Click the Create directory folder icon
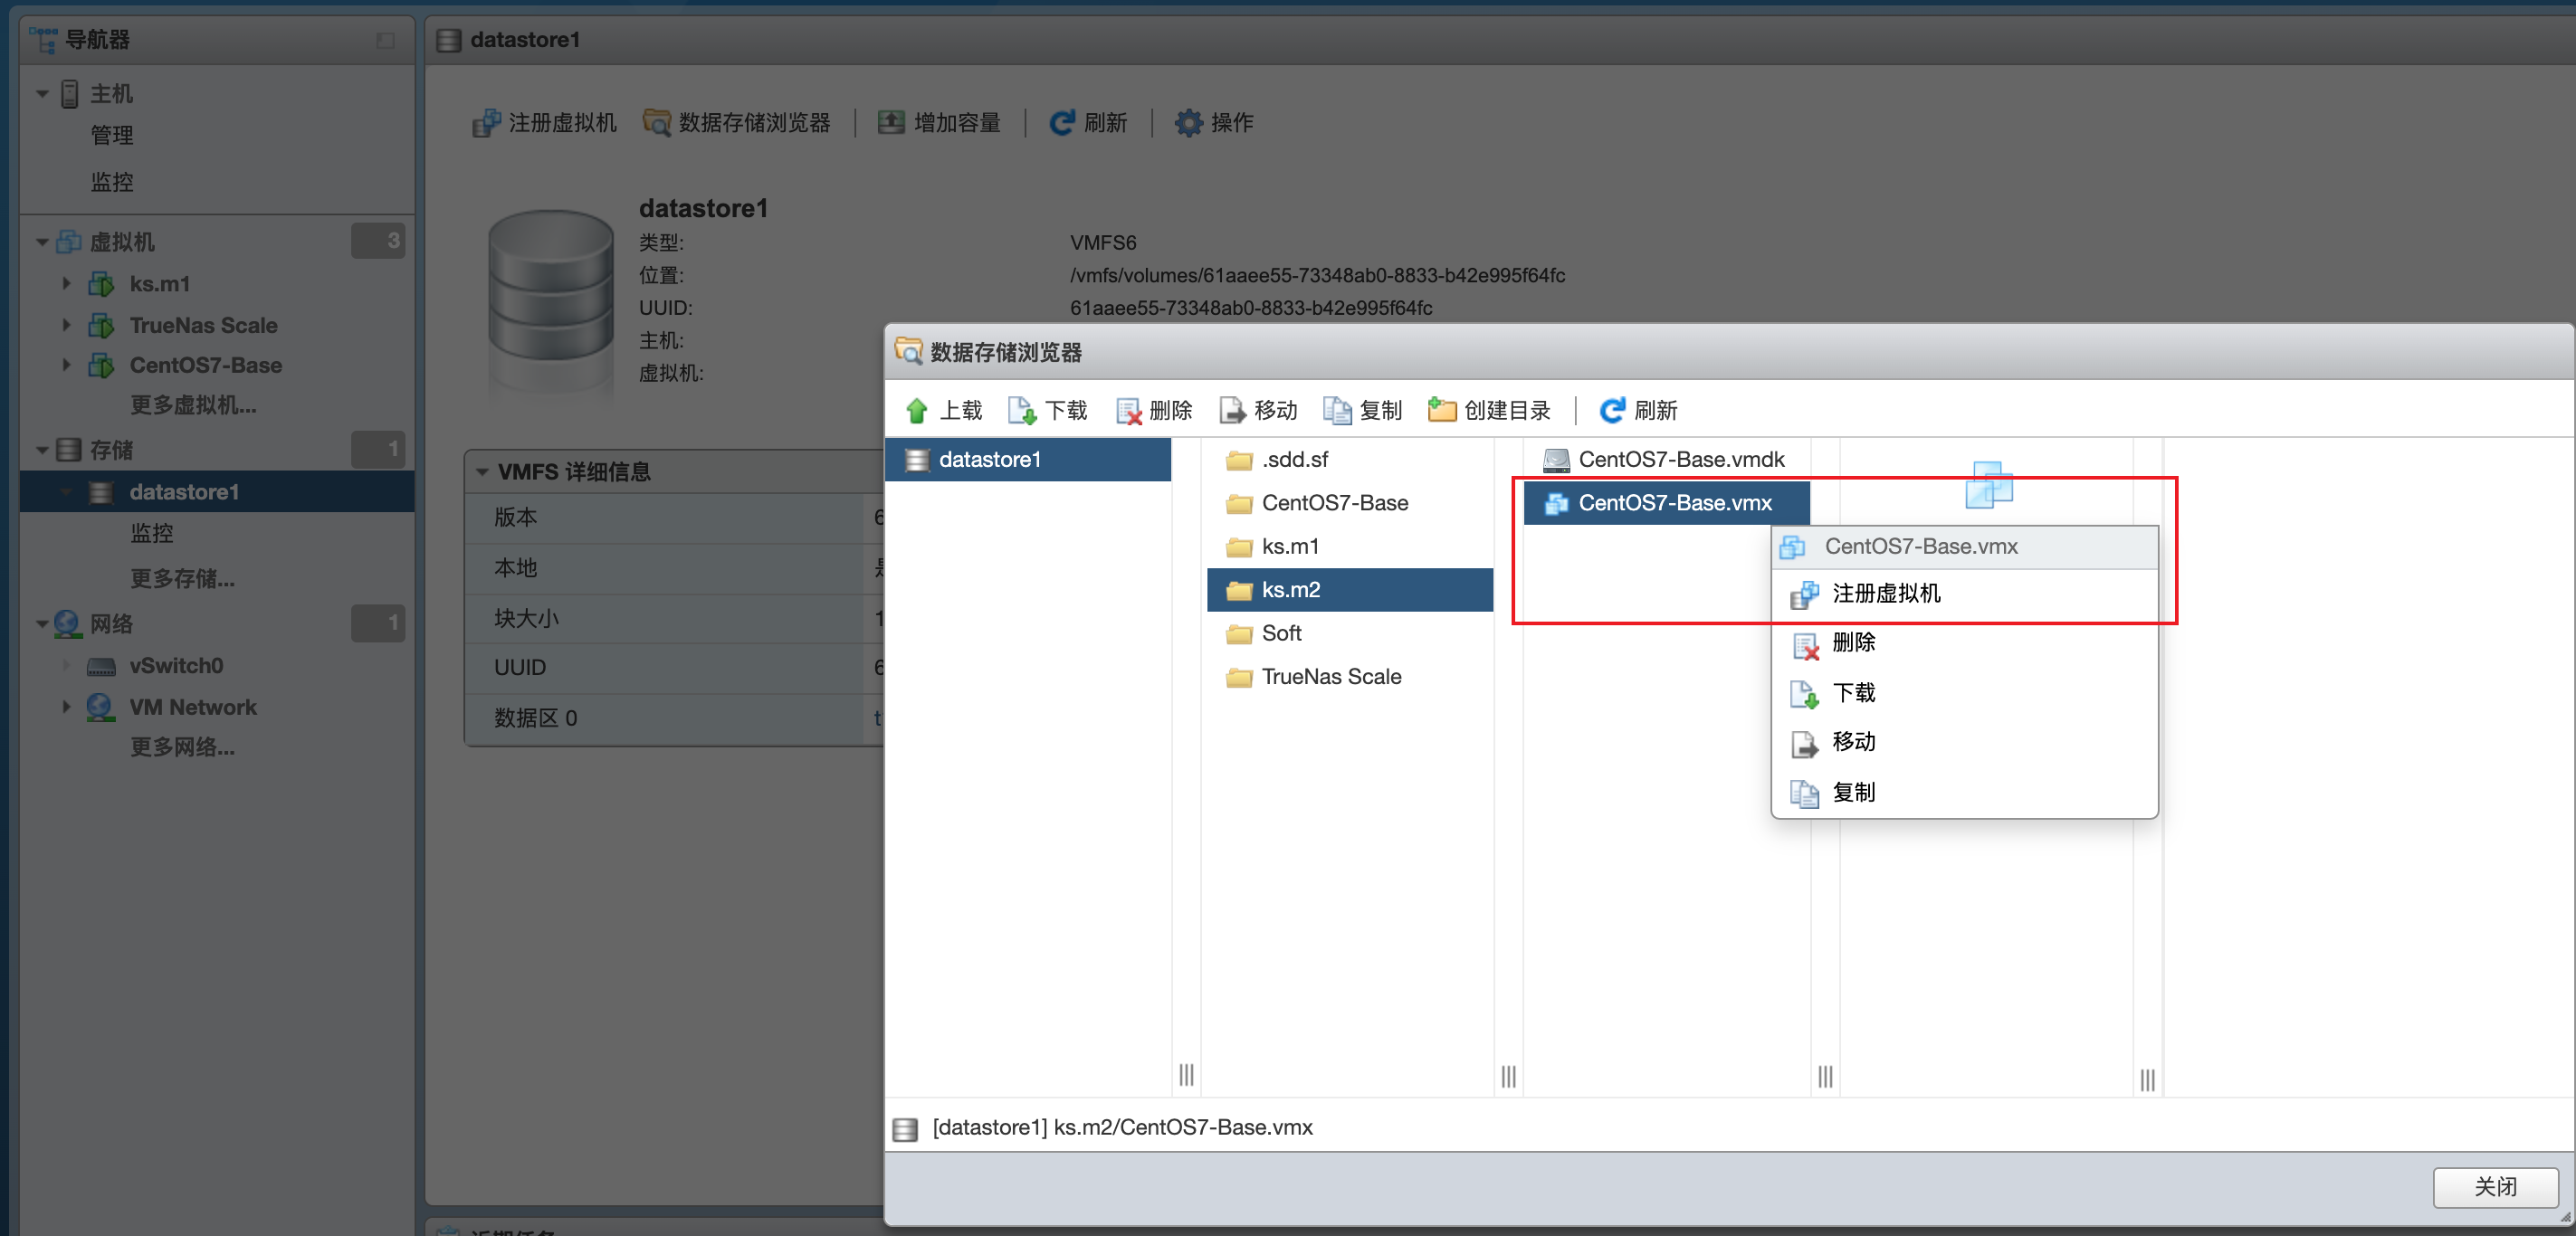 pyautogui.click(x=1441, y=411)
